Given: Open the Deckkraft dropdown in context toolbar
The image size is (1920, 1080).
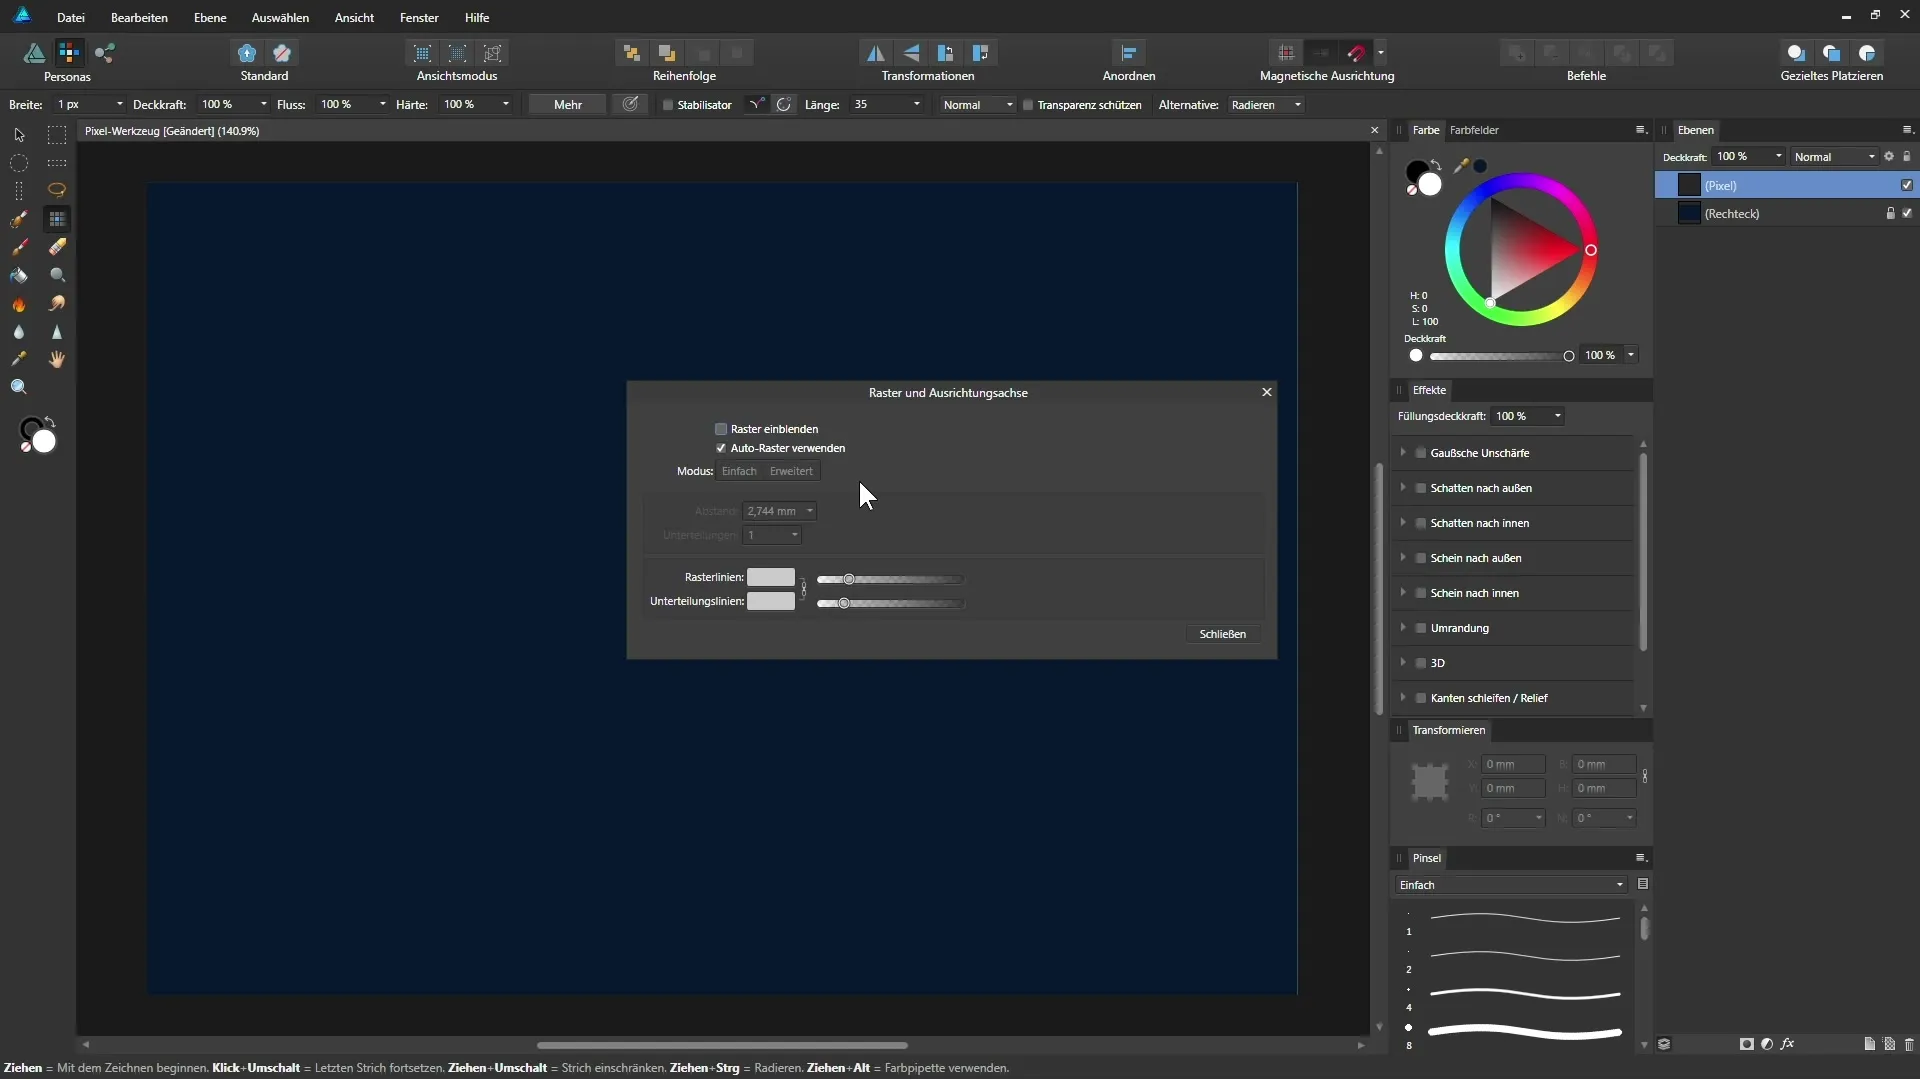Looking at the screenshot, I should click(x=264, y=104).
